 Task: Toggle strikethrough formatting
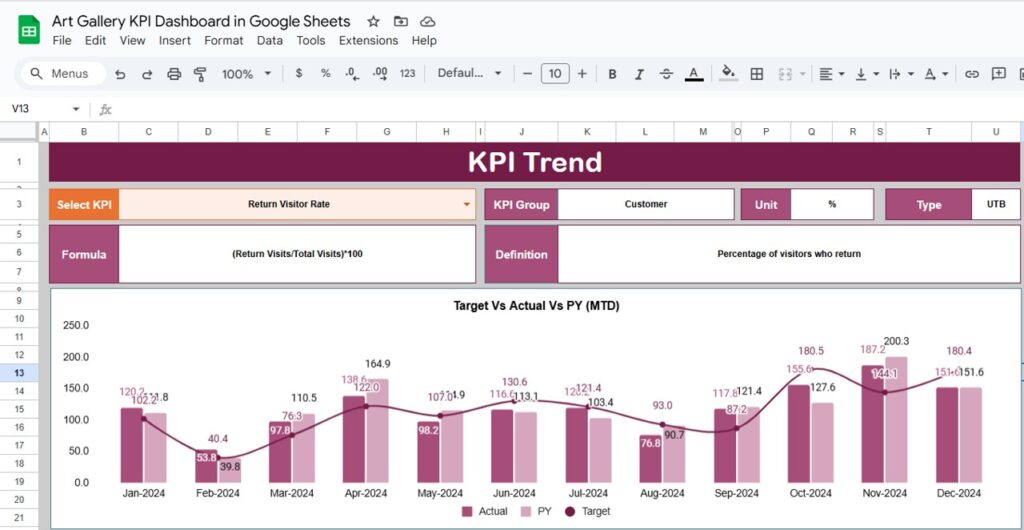666,74
